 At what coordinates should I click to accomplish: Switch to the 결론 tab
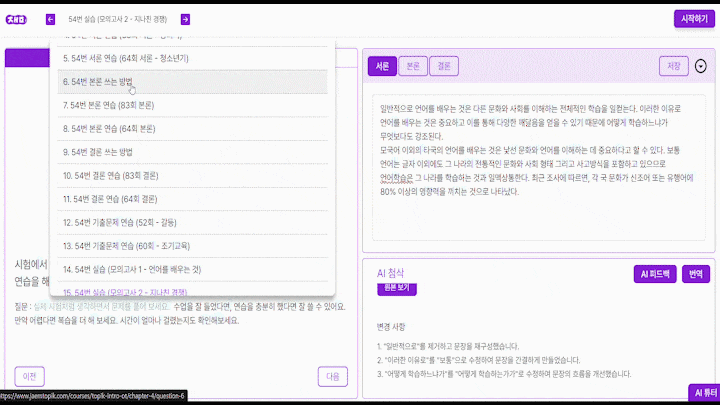click(443, 66)
